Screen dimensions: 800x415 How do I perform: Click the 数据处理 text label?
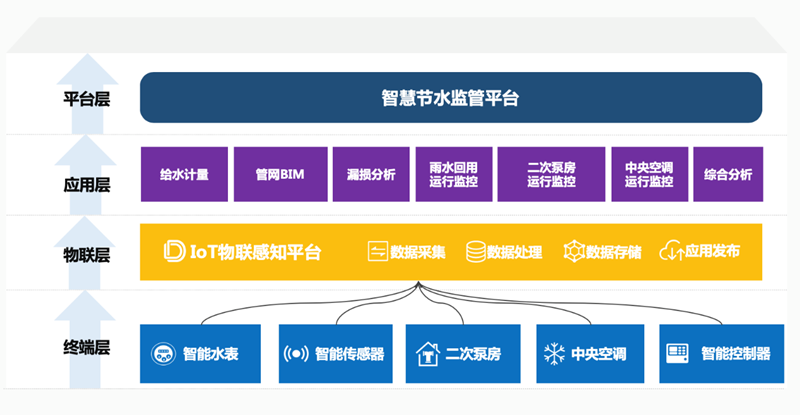(514, 252)
